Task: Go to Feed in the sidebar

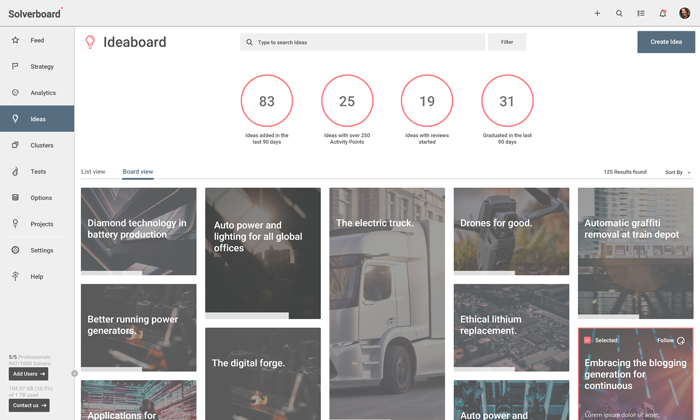Action: (x=36, y=41)
